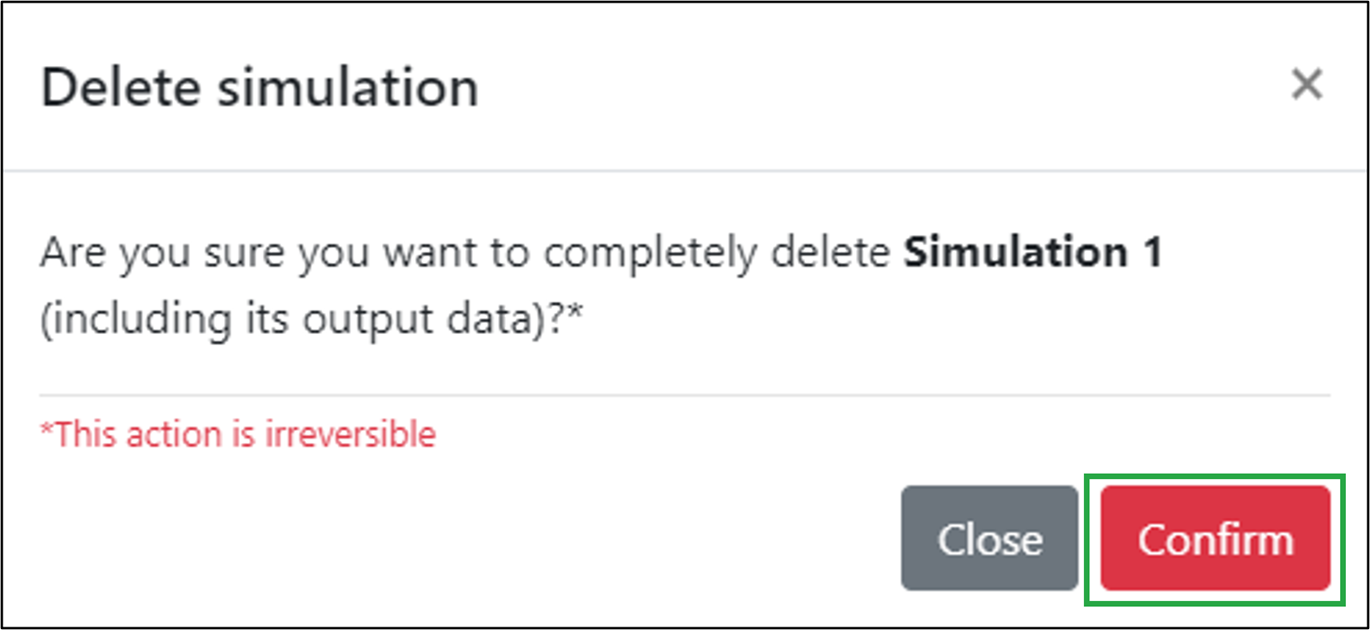Click the word 'action' in red warning

tap(174, 435)
